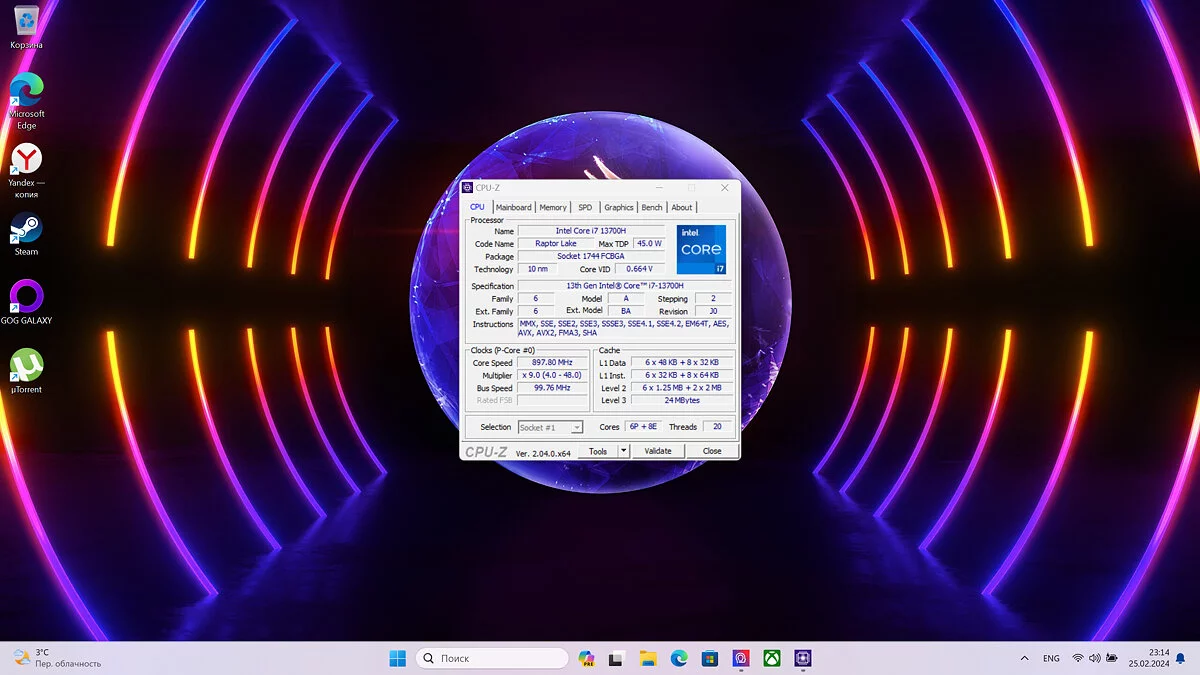Click the Validate button

tap(658, 451)
